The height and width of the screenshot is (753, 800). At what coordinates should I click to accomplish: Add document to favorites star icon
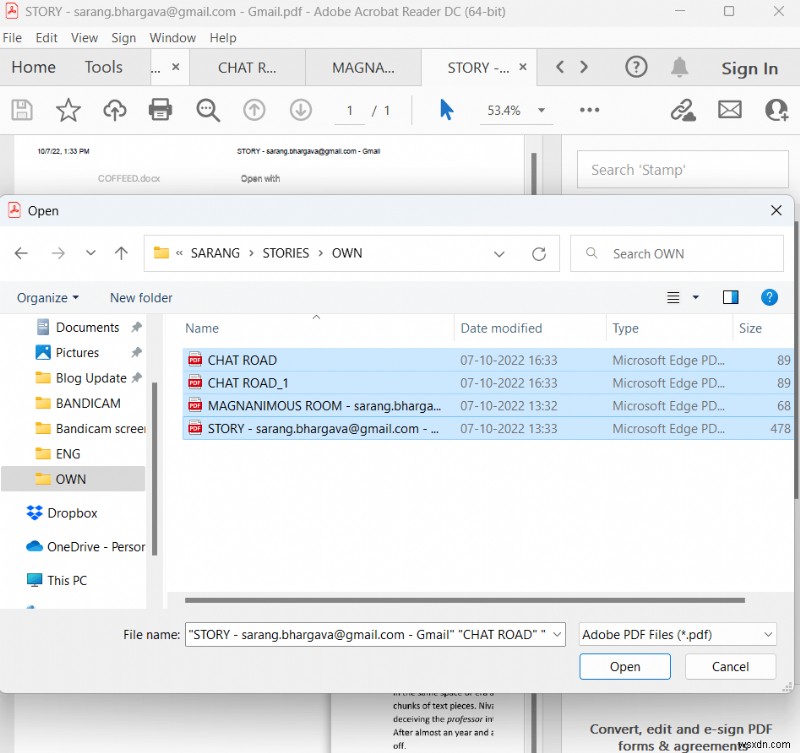(x=68, y=110)
